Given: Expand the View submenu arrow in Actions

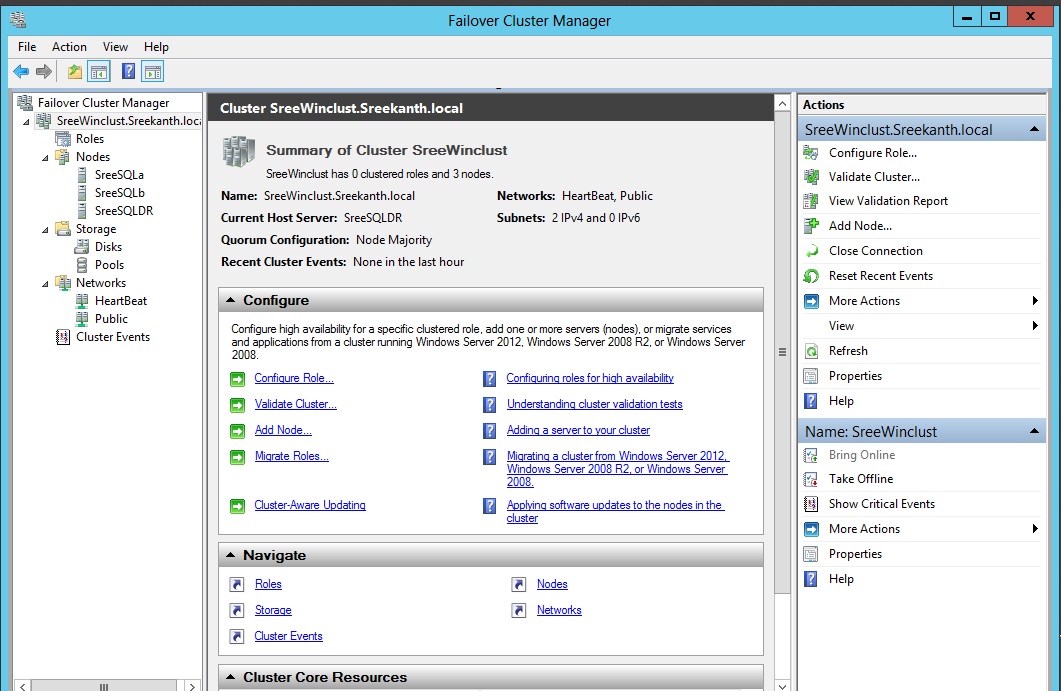Looking at the screenshot, I should pos(1035,326).
